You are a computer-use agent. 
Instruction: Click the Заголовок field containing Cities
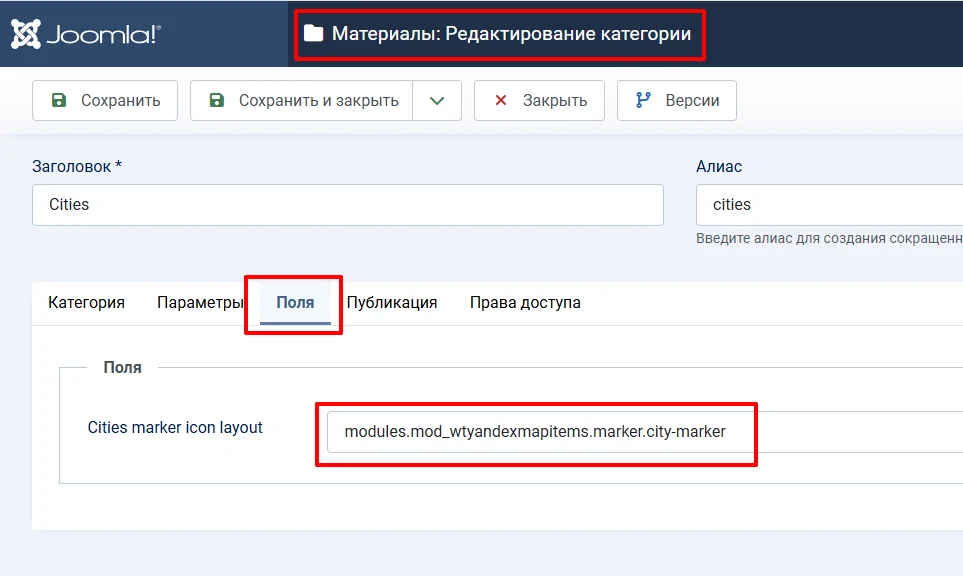[348, 205]
